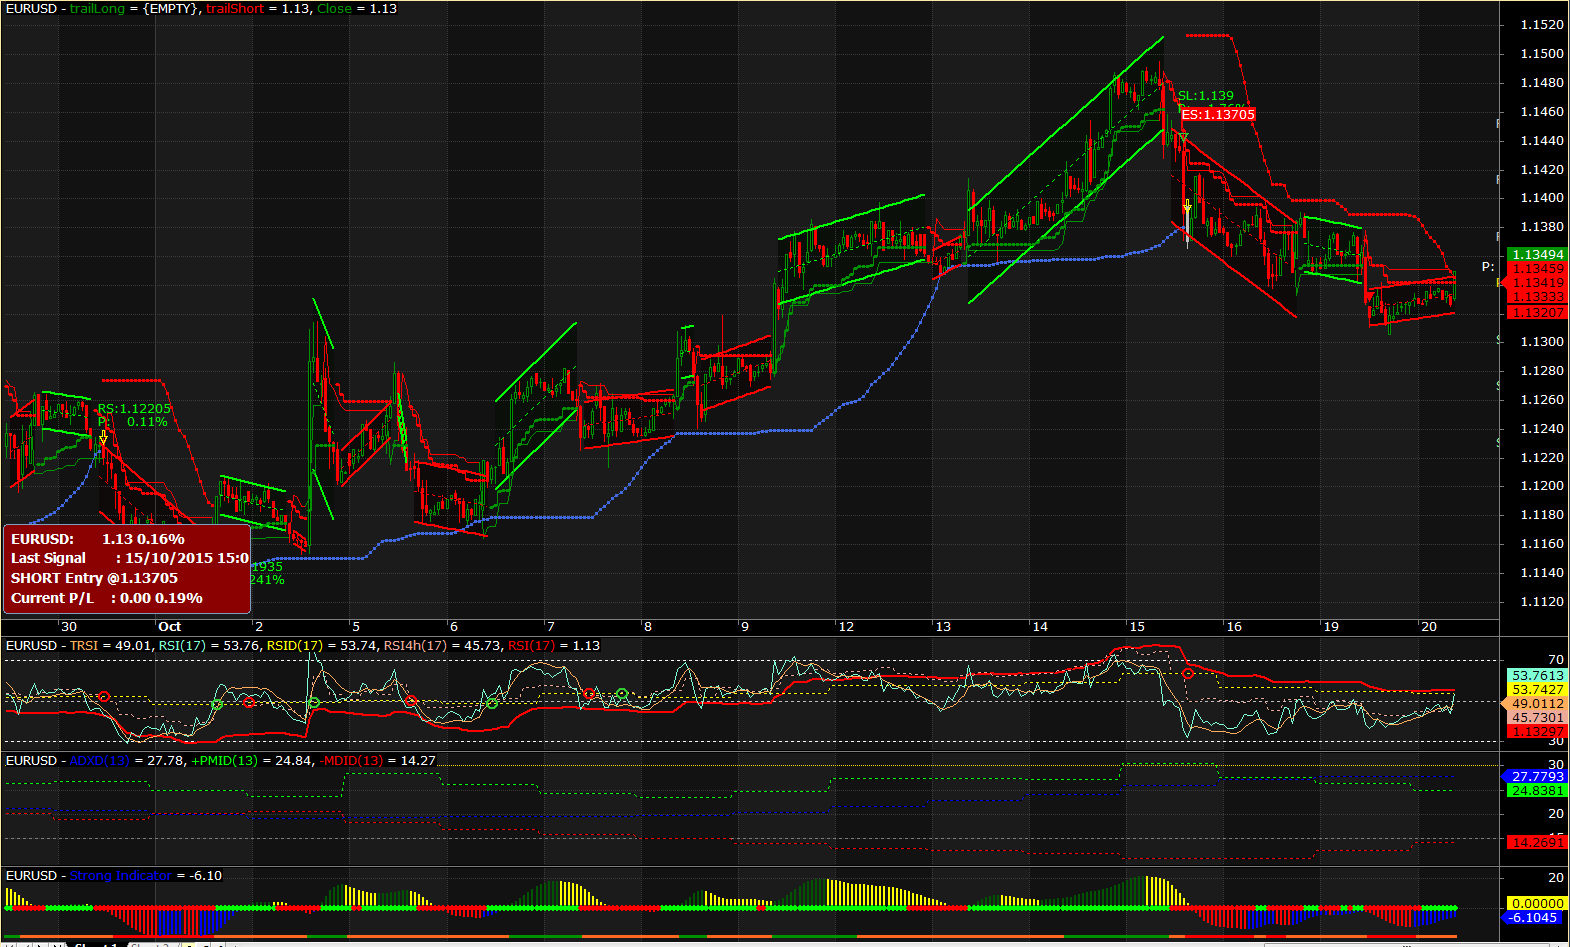1570x947 pixels.
Task: Click the green RS:1.12205 label
Action: (134, 409)
